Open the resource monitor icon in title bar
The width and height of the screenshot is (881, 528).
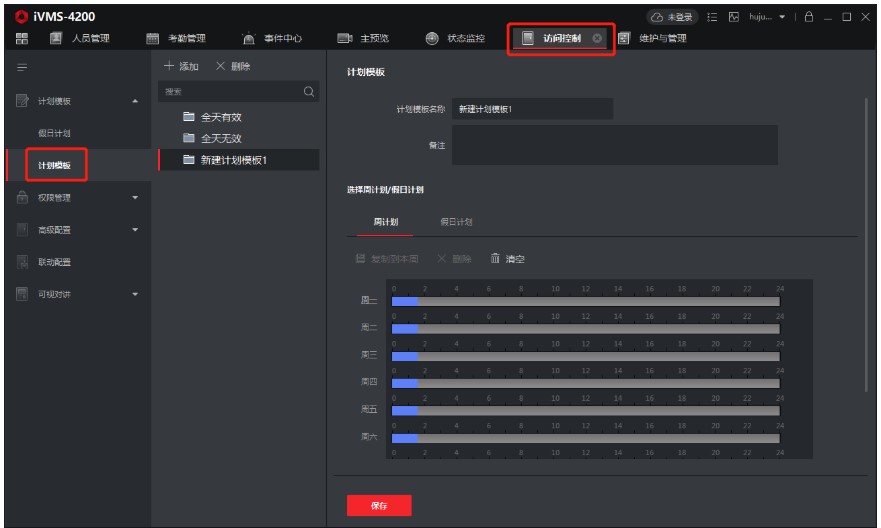[734, 17]
